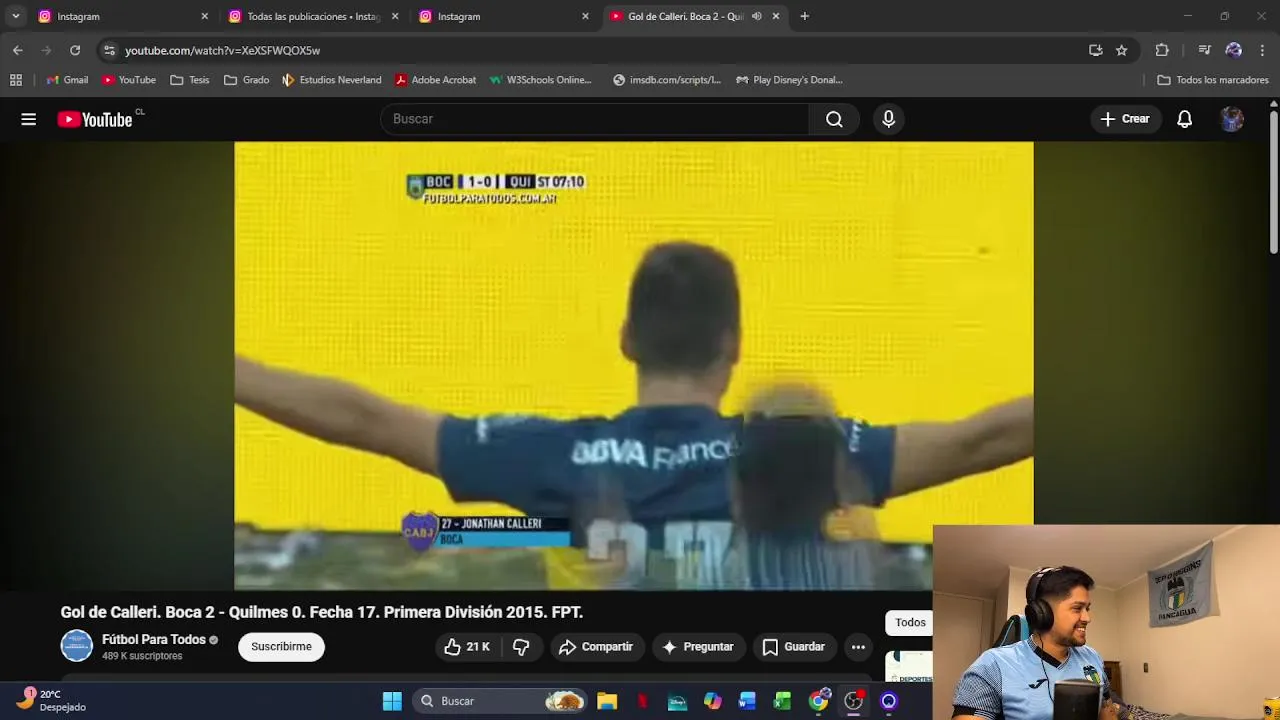The height and width of the screenshot is (720, 1280).
Task: Expand the Todos los marcadores folder
Action: (x=1213, y=80)
